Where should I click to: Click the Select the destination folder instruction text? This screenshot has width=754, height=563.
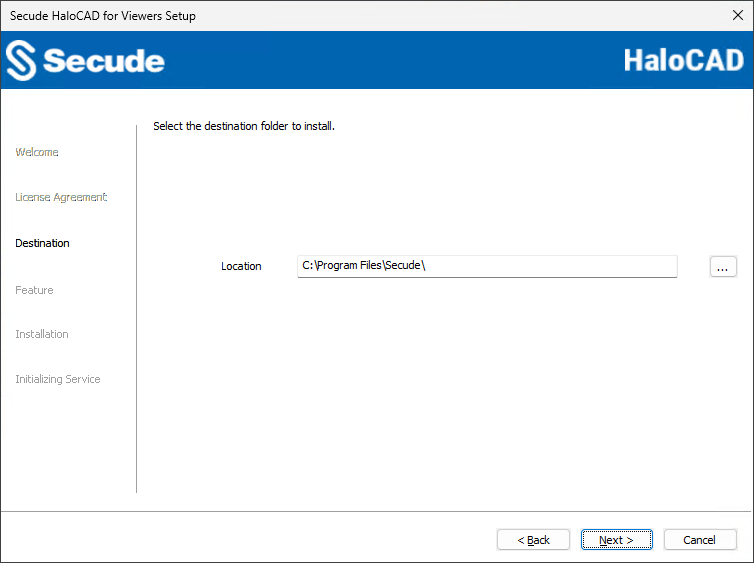pyautogui.click(x=243, y=127)
